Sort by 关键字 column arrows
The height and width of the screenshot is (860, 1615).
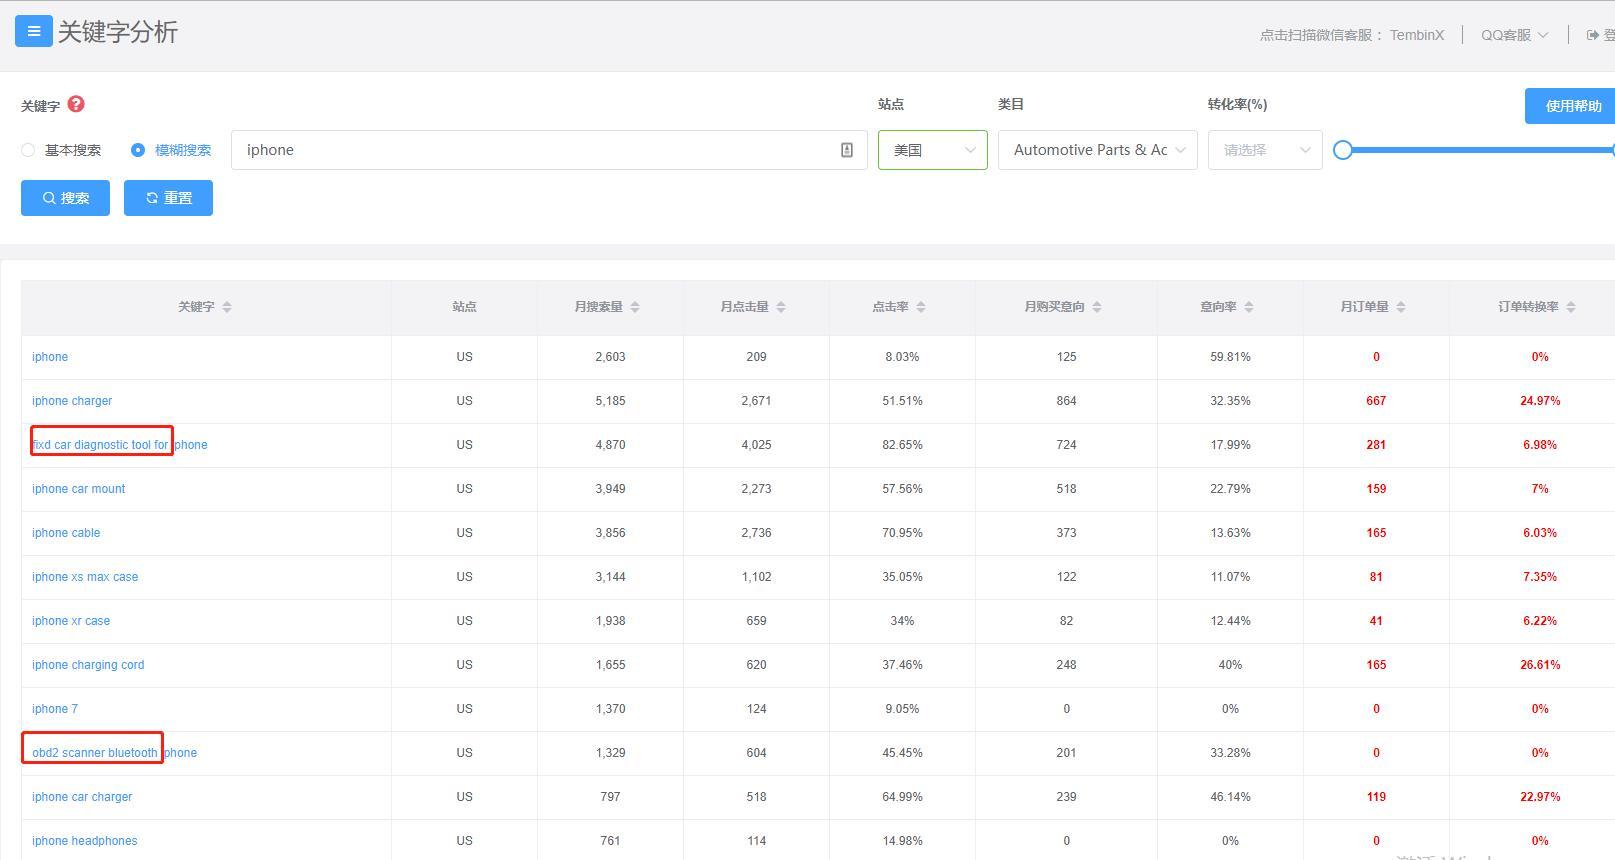click(x=227, y=307)
